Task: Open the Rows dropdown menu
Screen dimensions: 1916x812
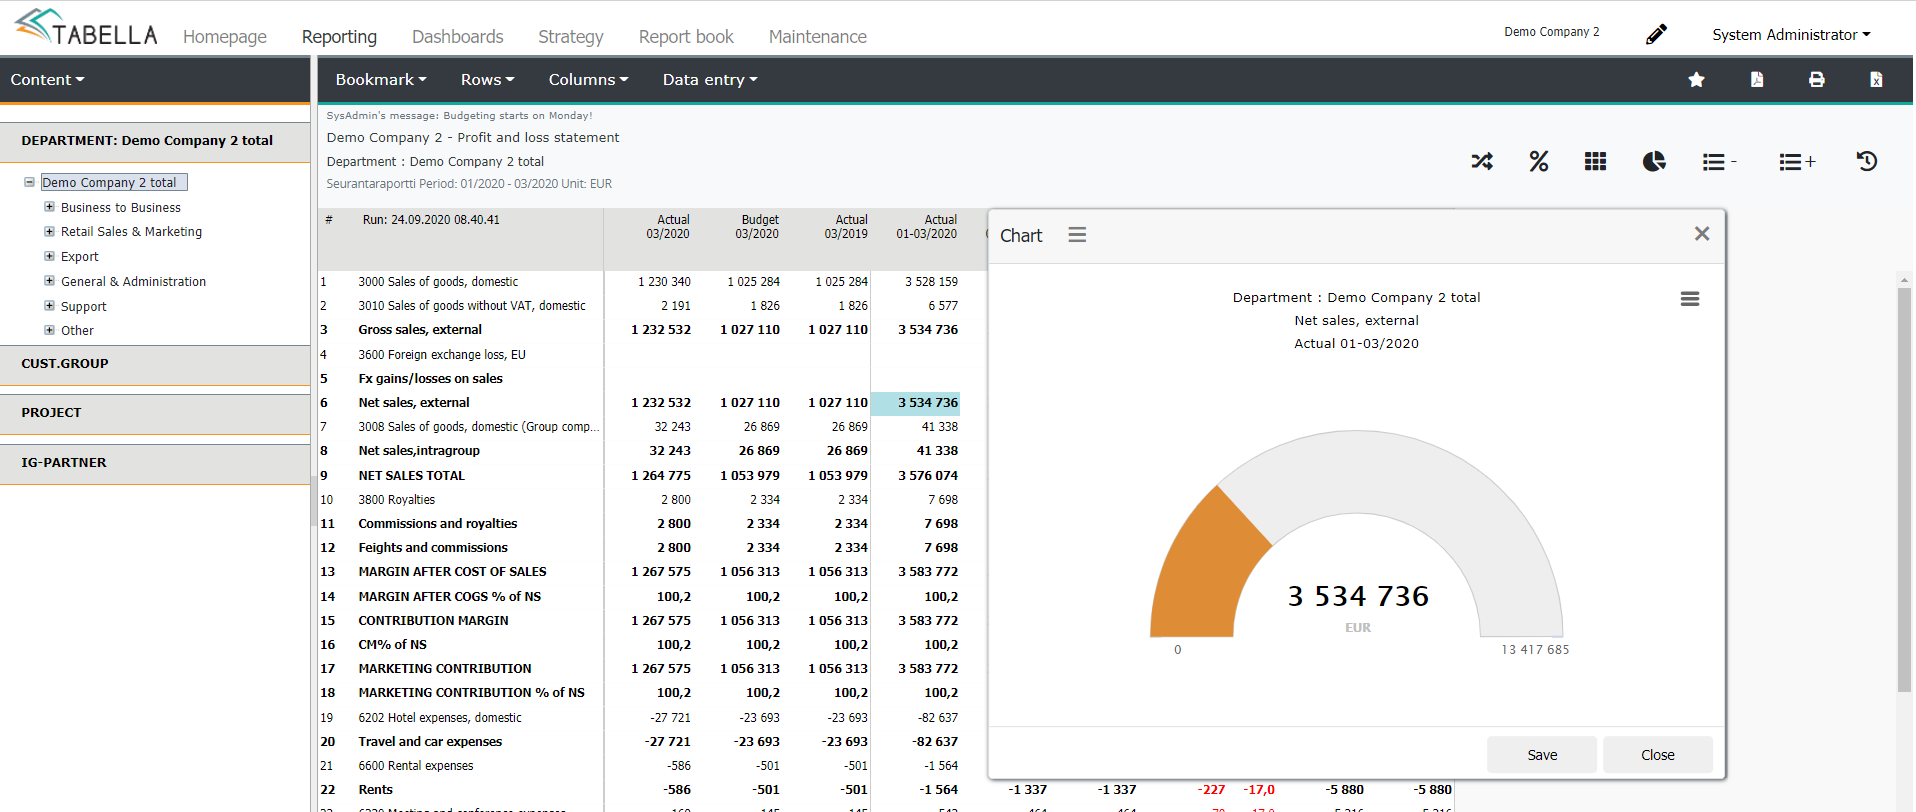Action: click(x=488, y=80)
